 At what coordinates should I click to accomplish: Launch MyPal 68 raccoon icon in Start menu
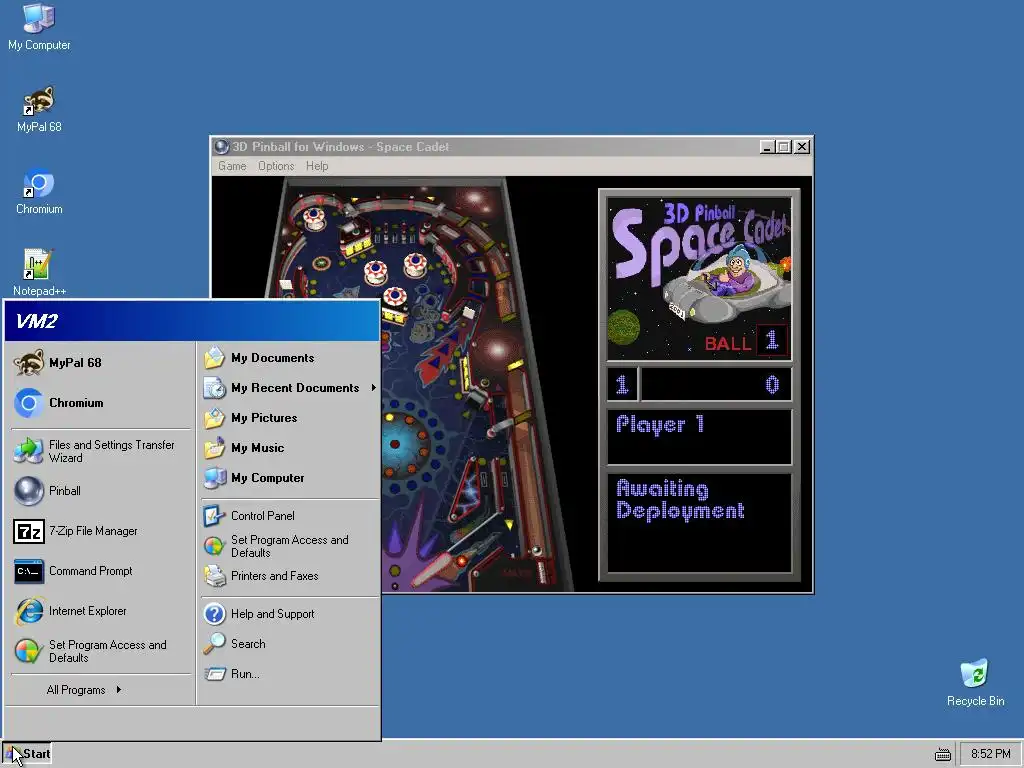(x=29, y=362)
